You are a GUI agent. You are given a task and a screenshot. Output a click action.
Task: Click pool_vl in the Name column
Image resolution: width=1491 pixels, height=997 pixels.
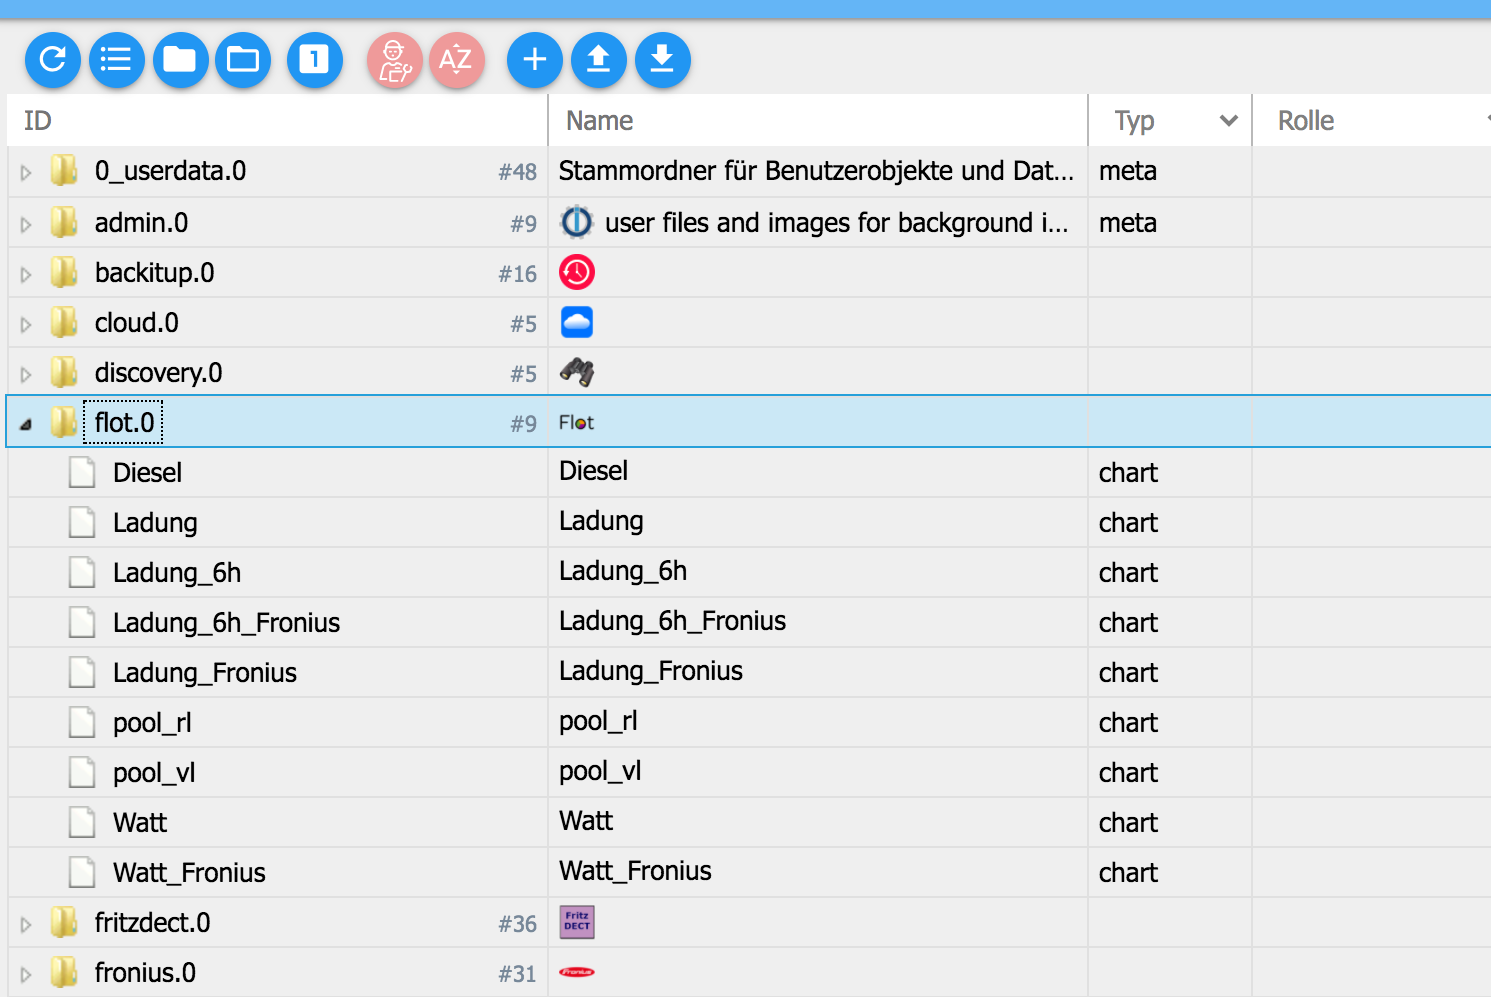pos(600,770)
